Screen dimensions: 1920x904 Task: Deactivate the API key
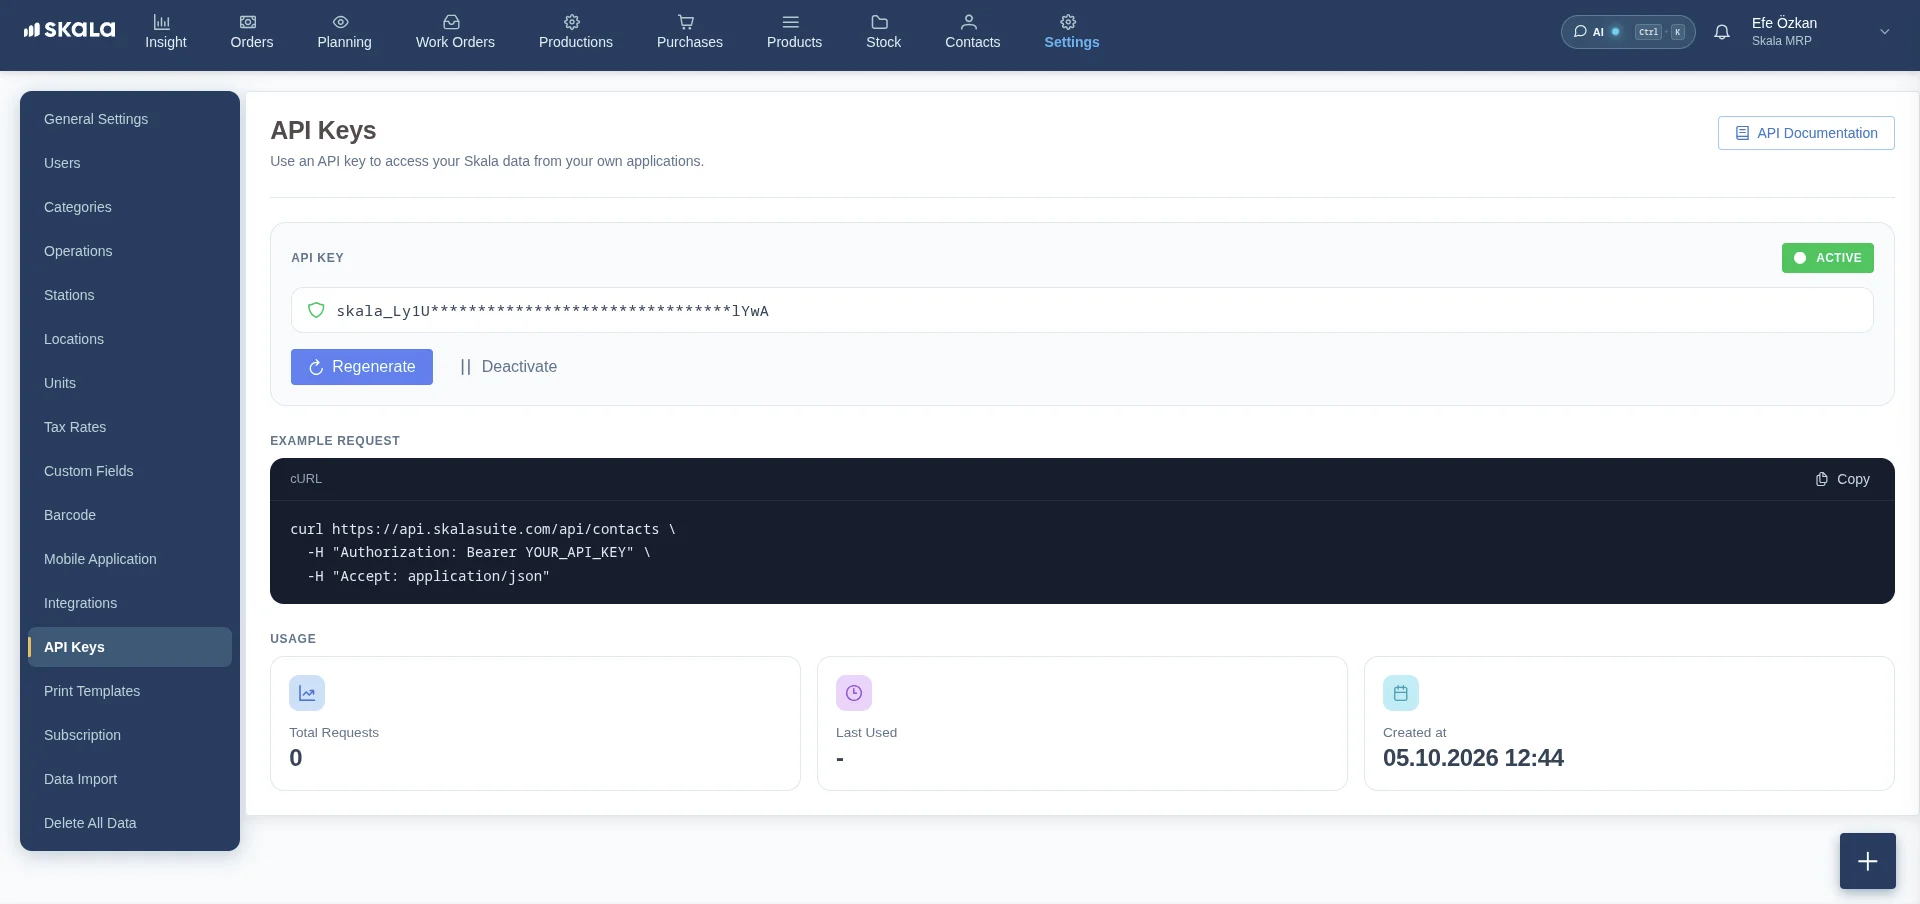[508, 367]
